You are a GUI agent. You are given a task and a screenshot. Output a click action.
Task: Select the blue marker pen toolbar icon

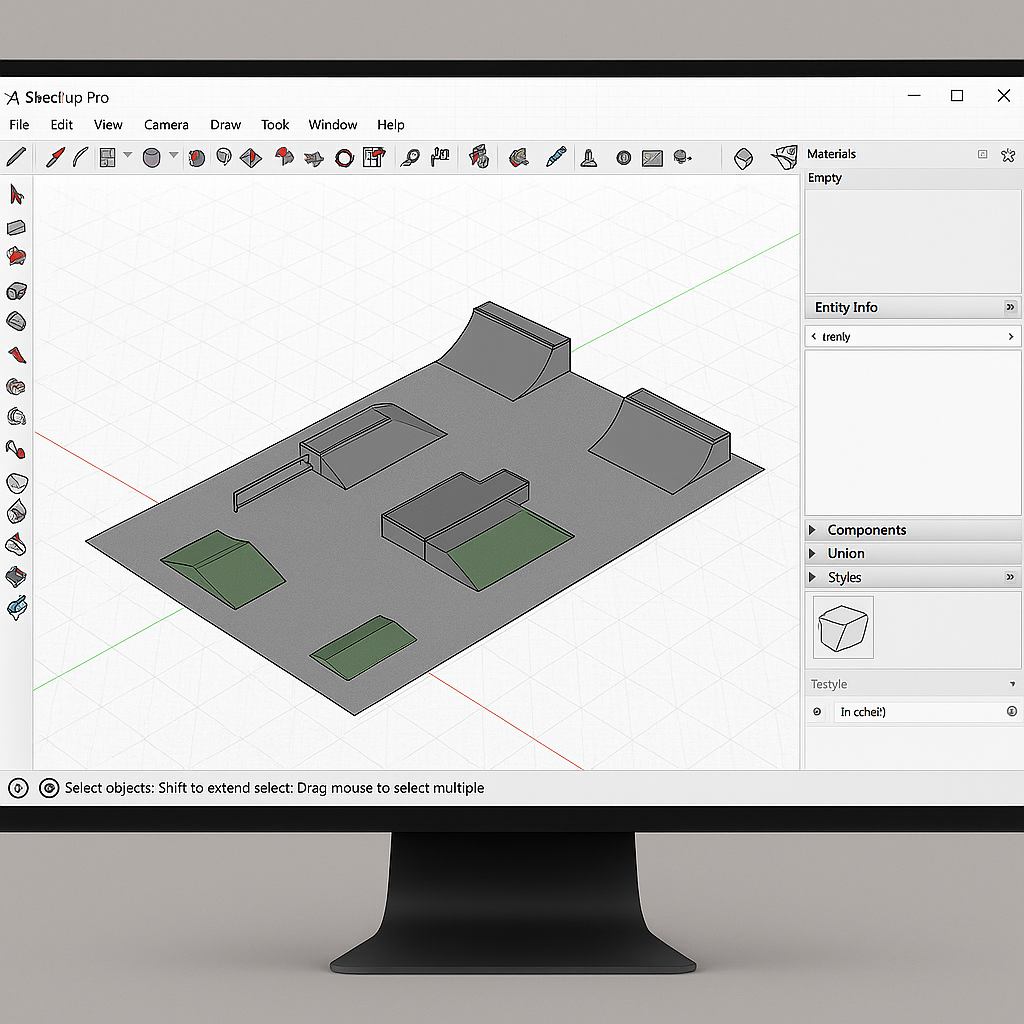pos(556,157)
